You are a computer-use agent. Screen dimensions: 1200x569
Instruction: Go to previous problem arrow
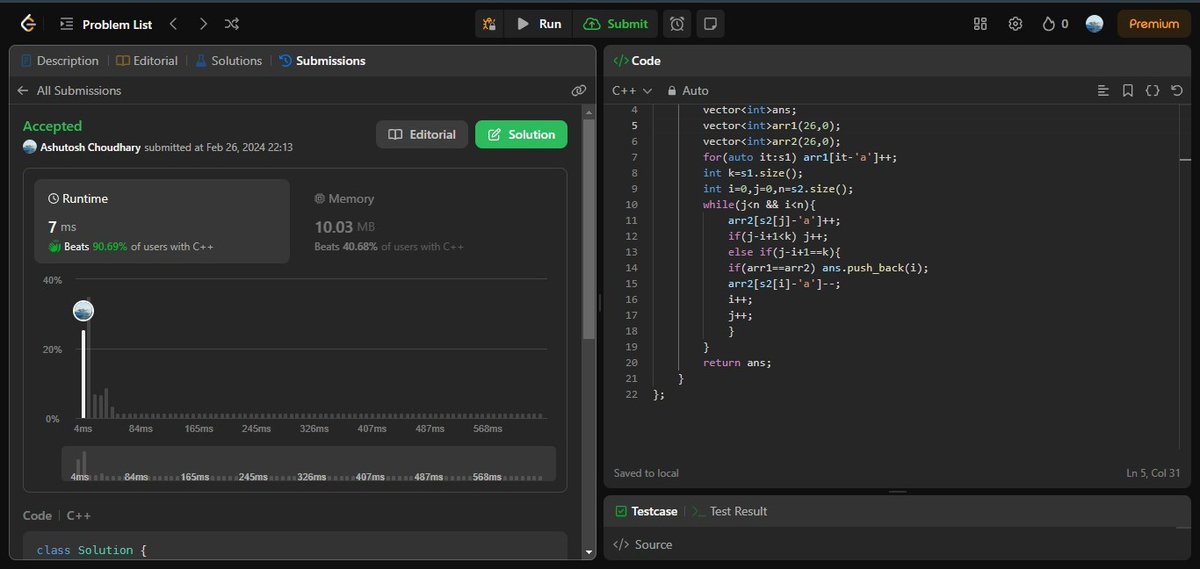click(x=173, y=23)
